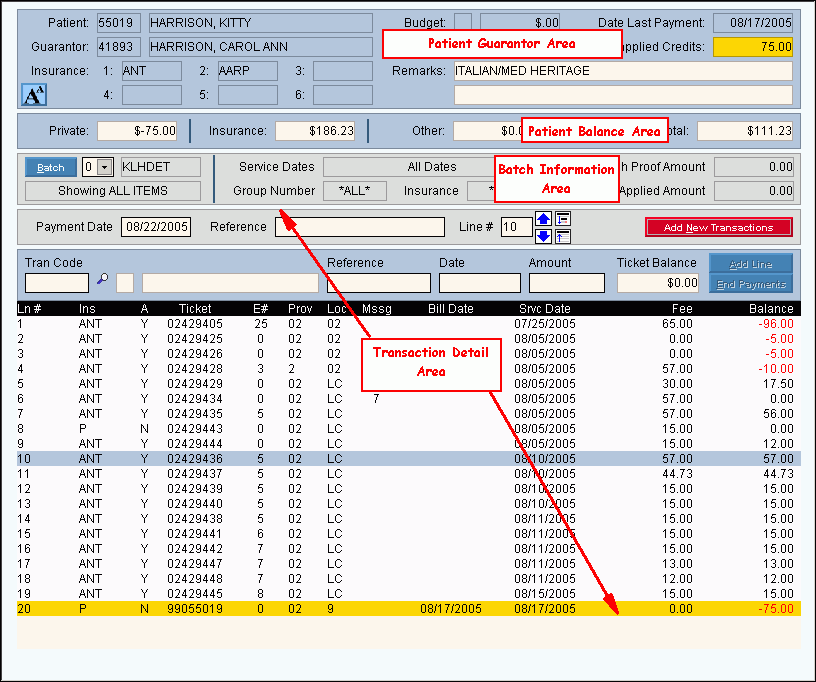Click the Payment Date field 08/22/2005
Viewport: 816px width, 682px height.
tap(156, 227)
